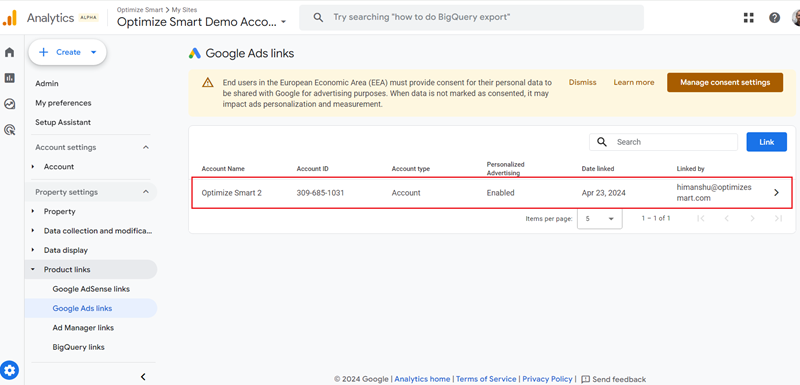Open the account selector Optimize Smart Demo
The width and height of the screenshot is (800, 385).
tap(202, 22)
